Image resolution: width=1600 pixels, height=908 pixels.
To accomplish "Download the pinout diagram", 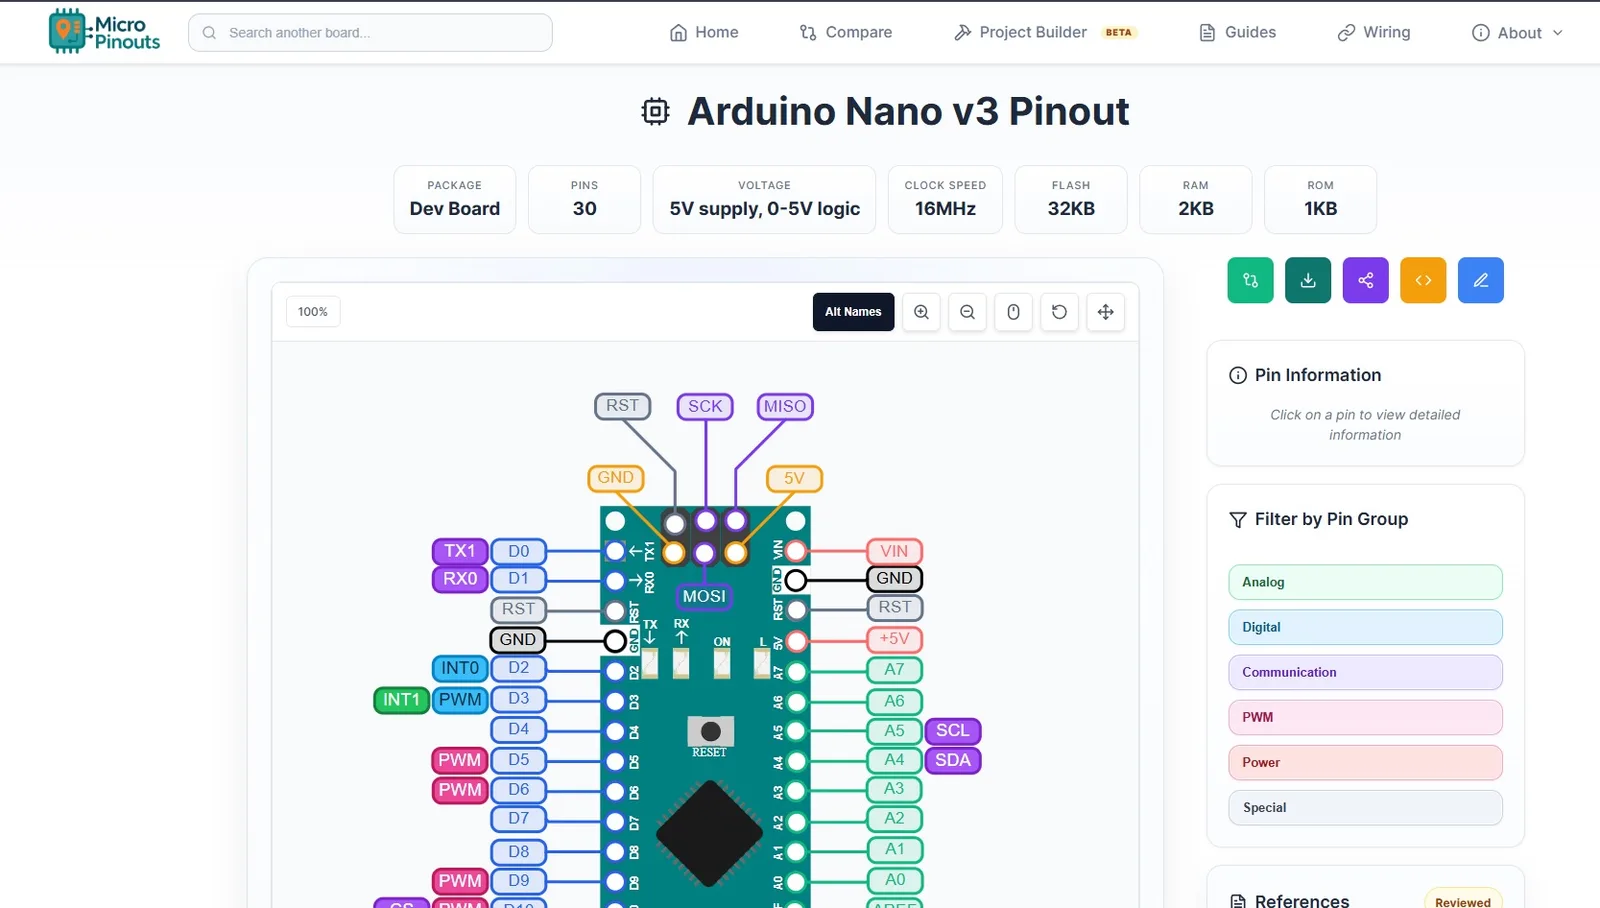I will (1308, 280).
